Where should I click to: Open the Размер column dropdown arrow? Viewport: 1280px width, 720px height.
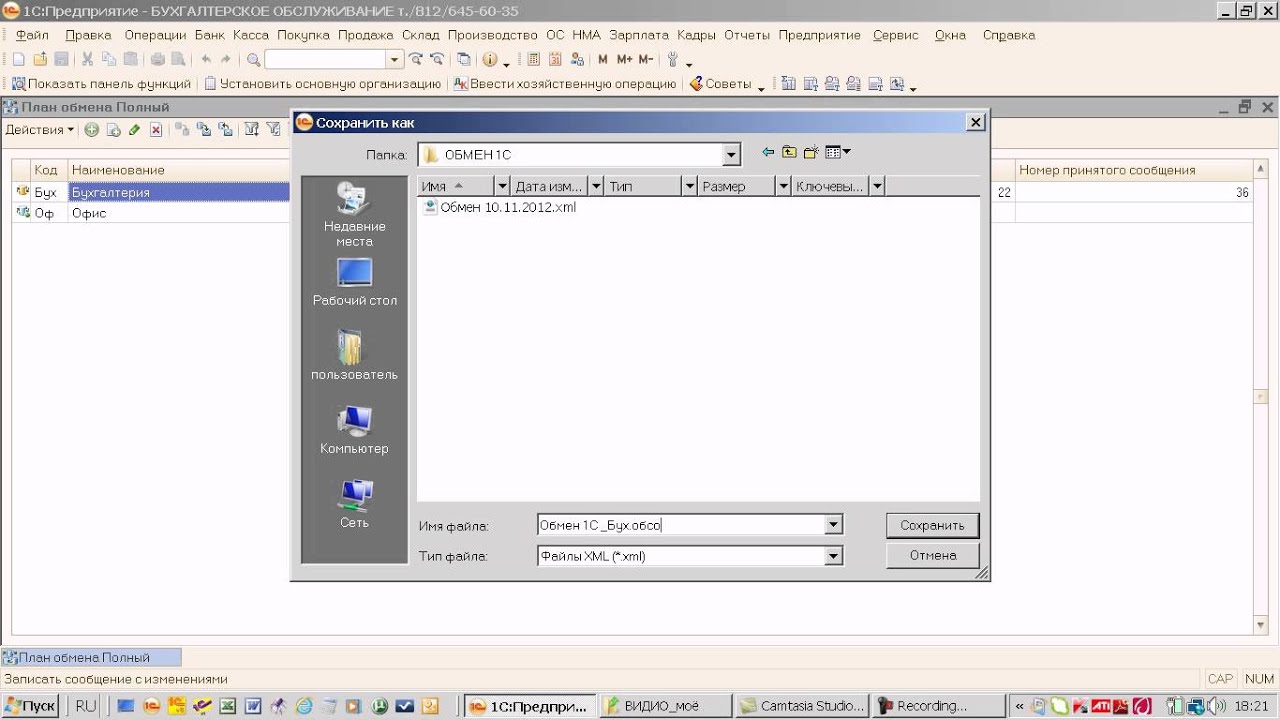783,186
